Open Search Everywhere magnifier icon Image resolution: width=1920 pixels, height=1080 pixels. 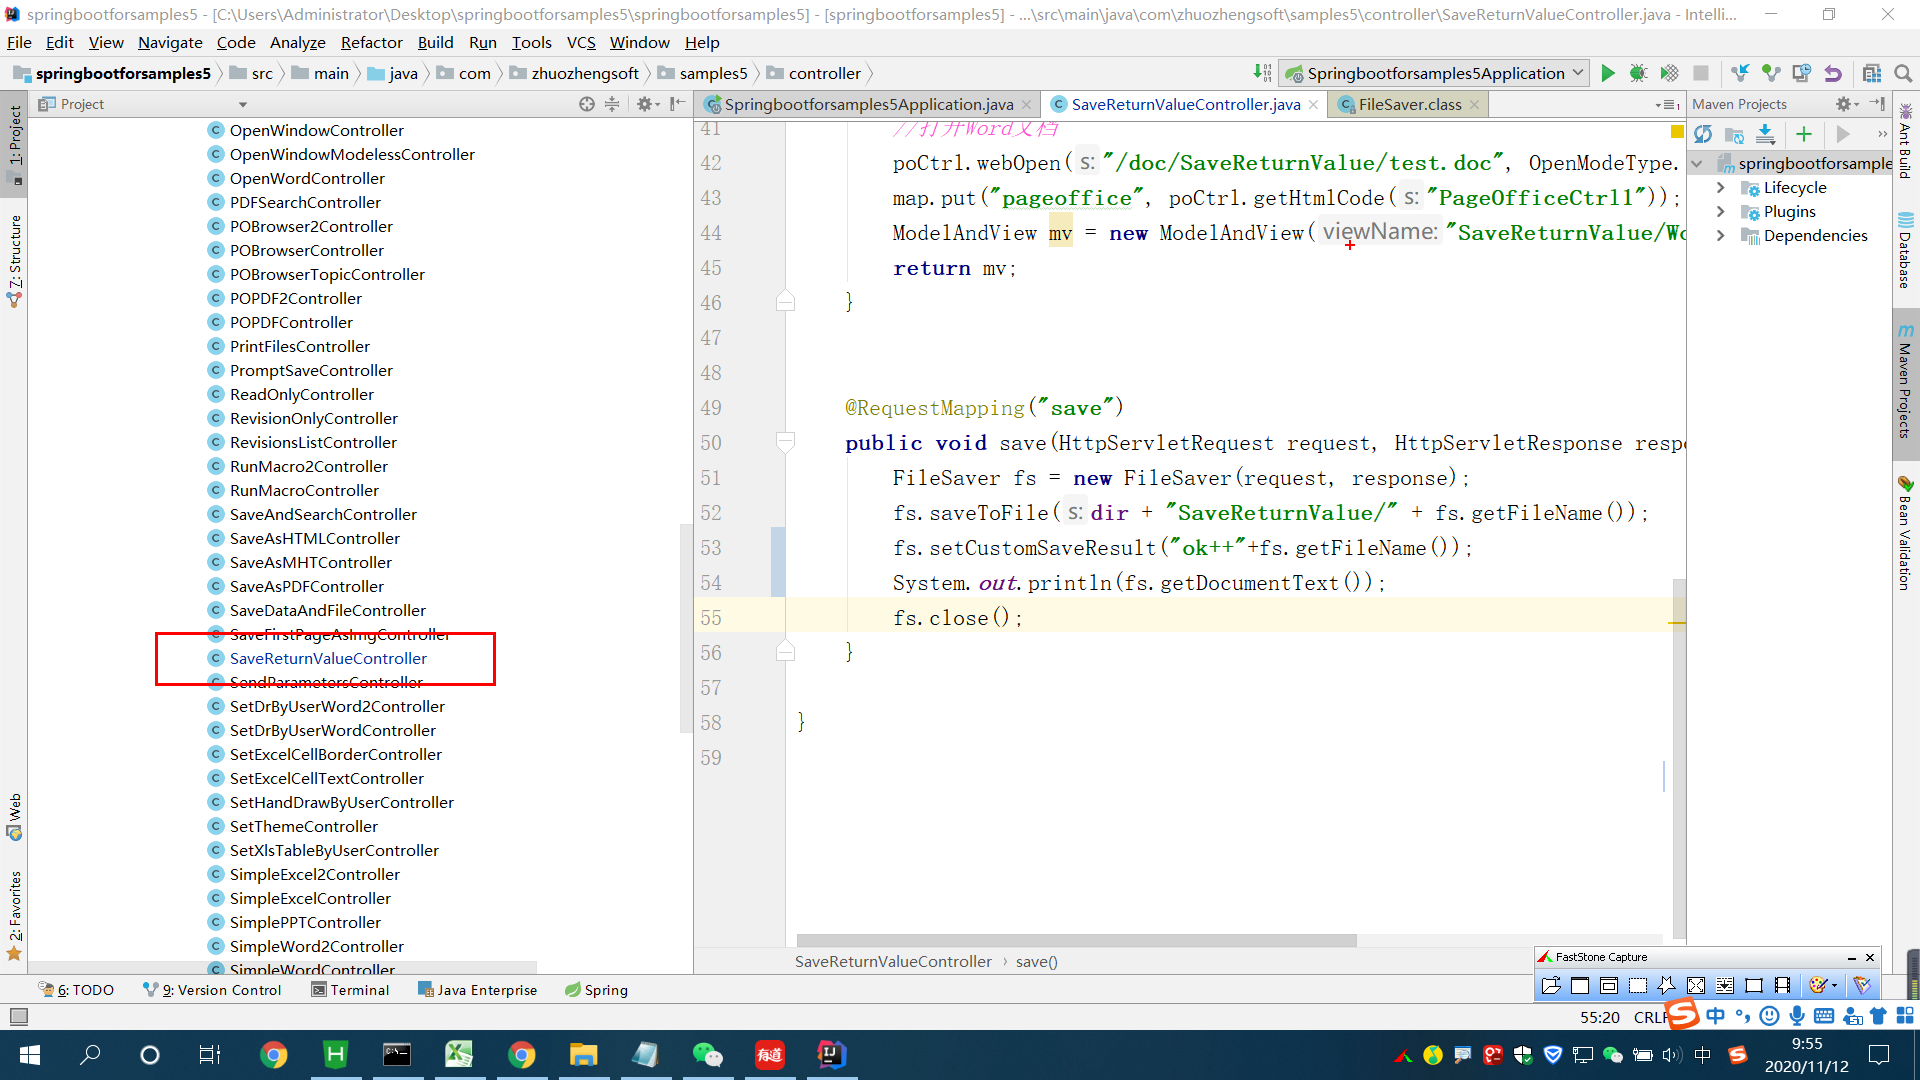pos(1903,73)
